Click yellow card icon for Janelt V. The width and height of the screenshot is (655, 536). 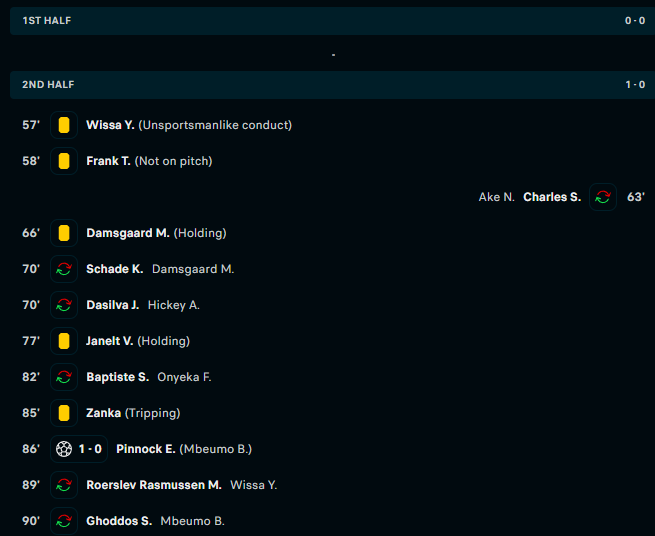tap(64, 341)
